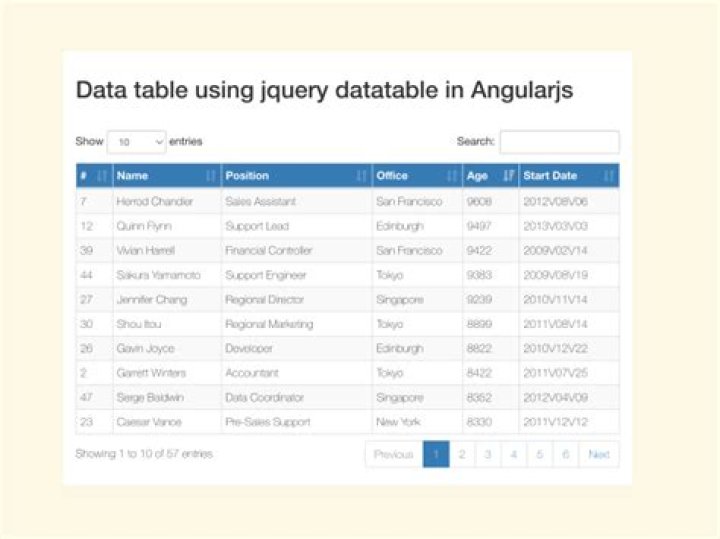Select the Herrod Chandler row
The height and width of the screenshot is (539, 720).
(156, 201)
